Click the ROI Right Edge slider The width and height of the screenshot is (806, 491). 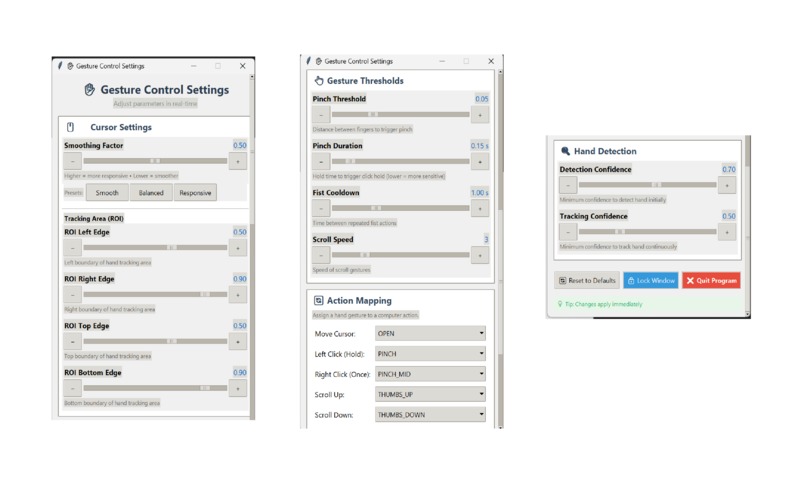(x=155, y=295)
